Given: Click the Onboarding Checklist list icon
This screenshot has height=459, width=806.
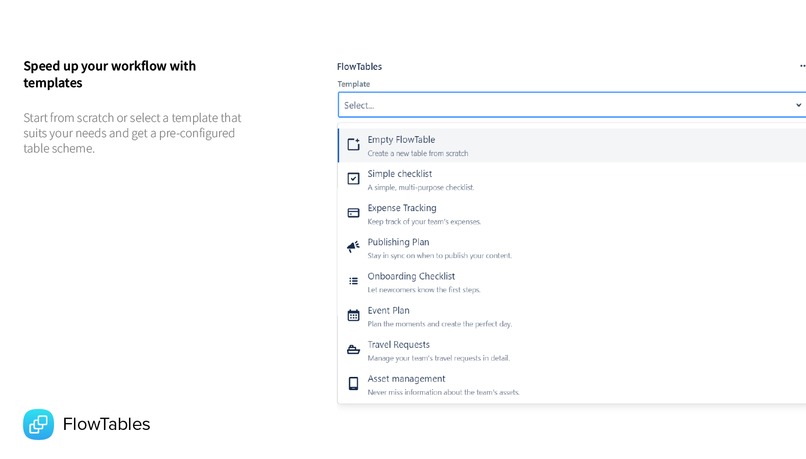Looking at the screenshot, I should [x=353, y=281].
